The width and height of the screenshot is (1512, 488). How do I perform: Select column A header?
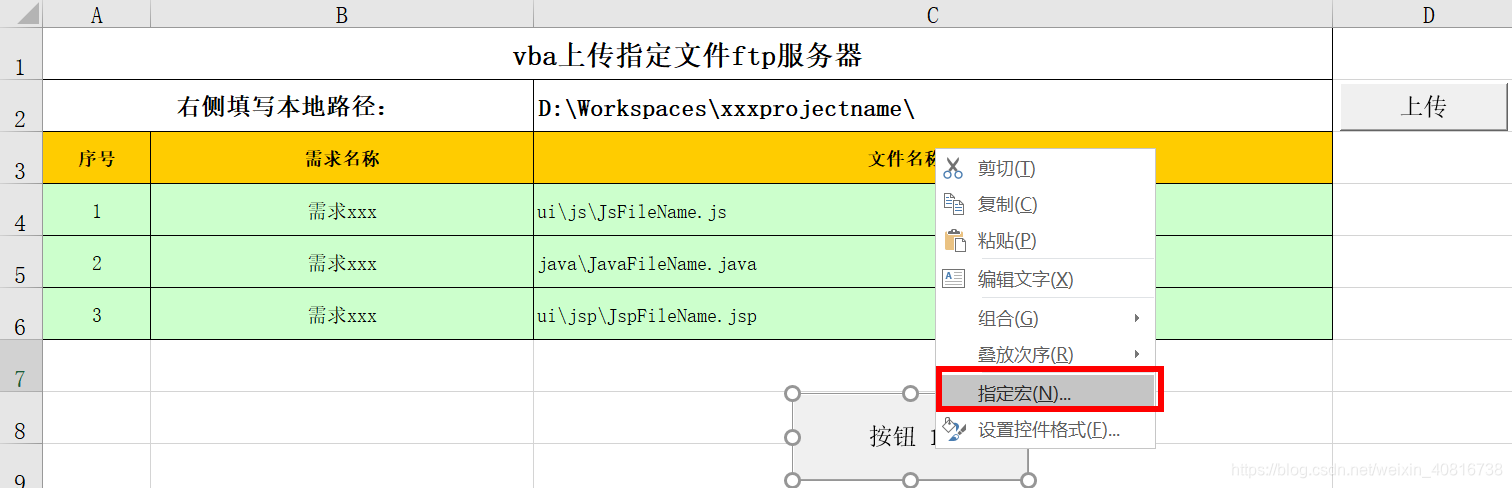pos(97,14)
